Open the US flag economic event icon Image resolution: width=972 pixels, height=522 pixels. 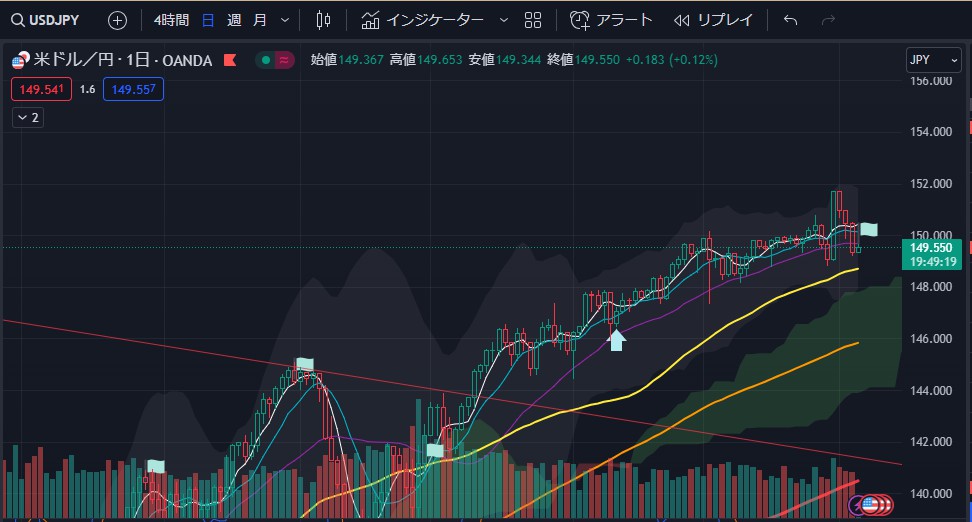(870, 505)
